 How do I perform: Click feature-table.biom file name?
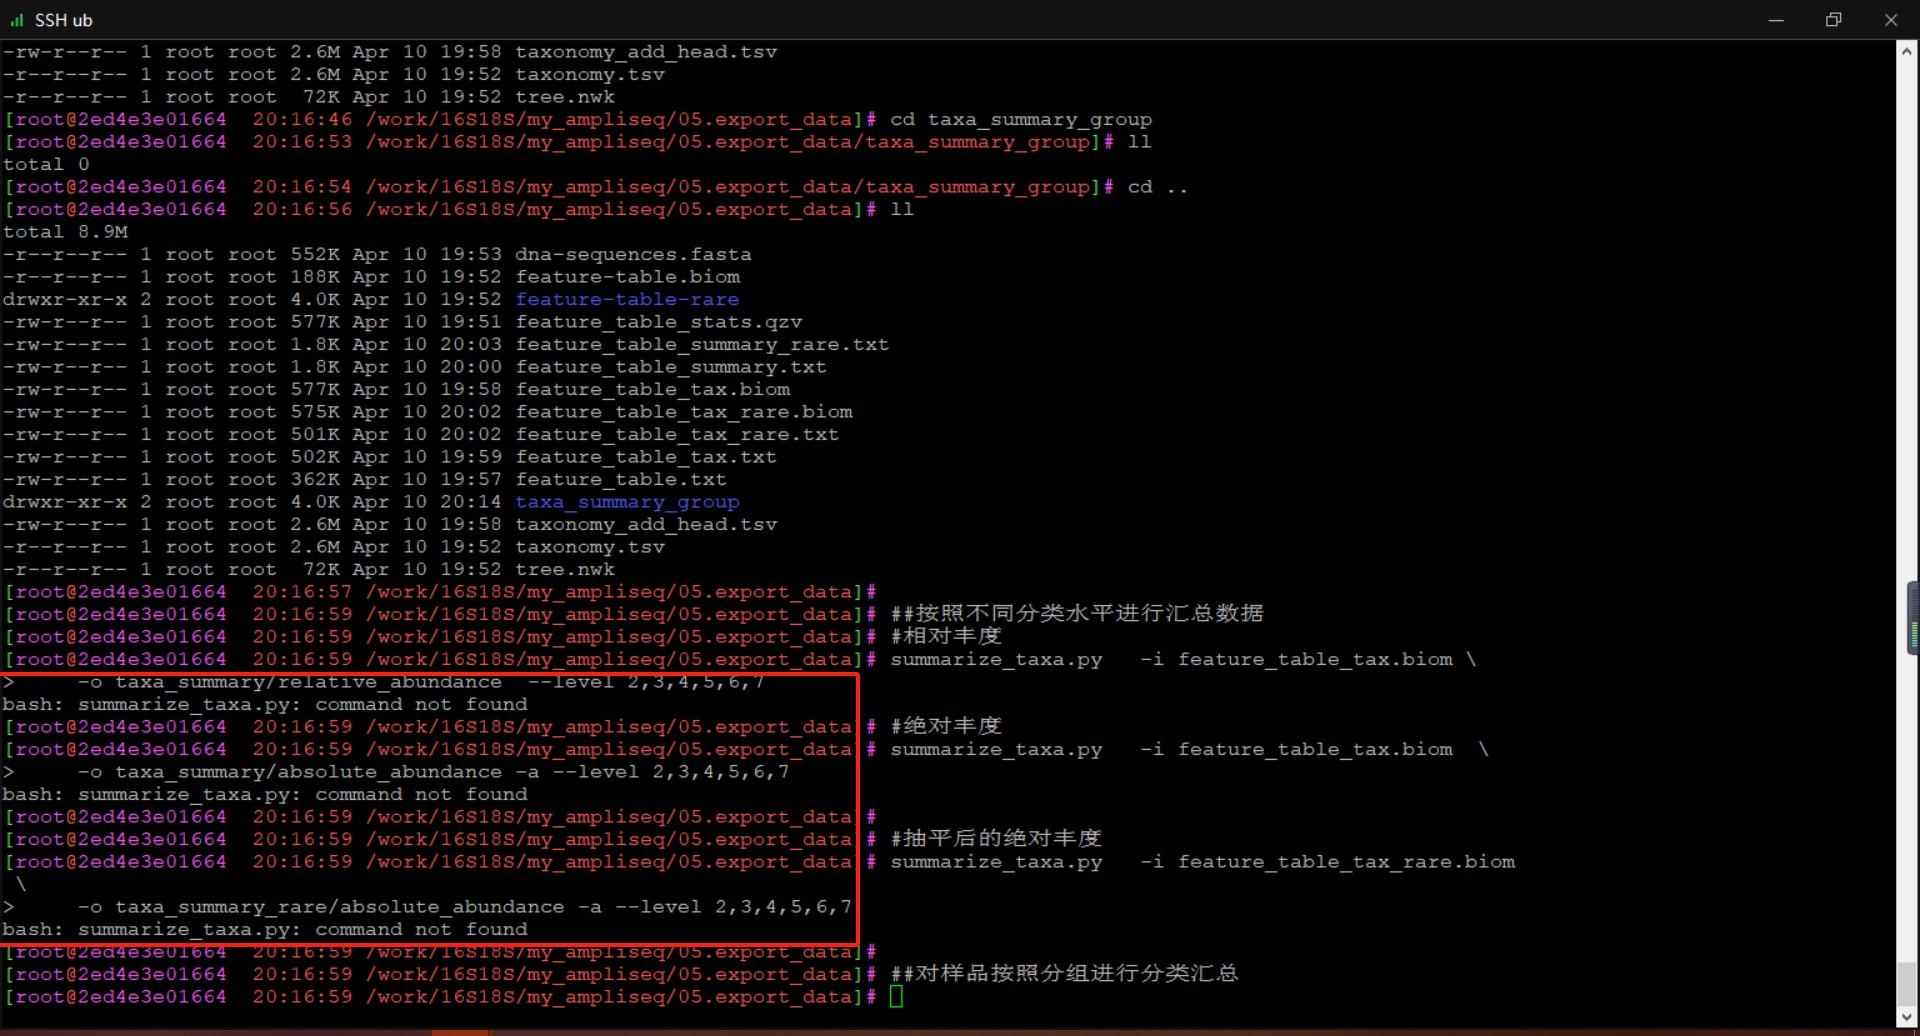(x=627, y=277)
